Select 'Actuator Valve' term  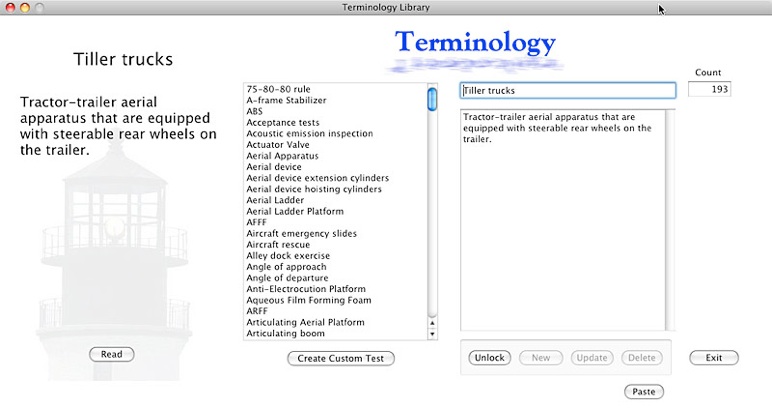pos(278,145)
